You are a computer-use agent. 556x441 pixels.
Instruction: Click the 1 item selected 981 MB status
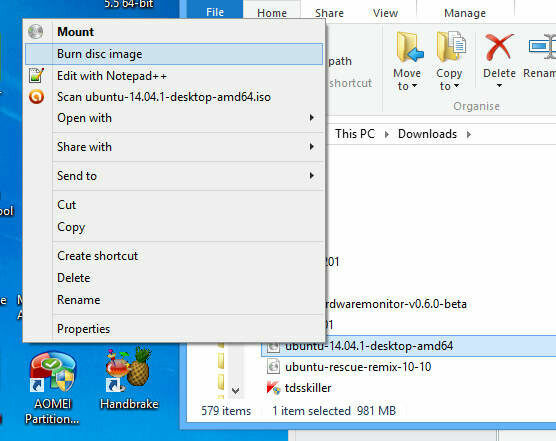pos(334,411)
